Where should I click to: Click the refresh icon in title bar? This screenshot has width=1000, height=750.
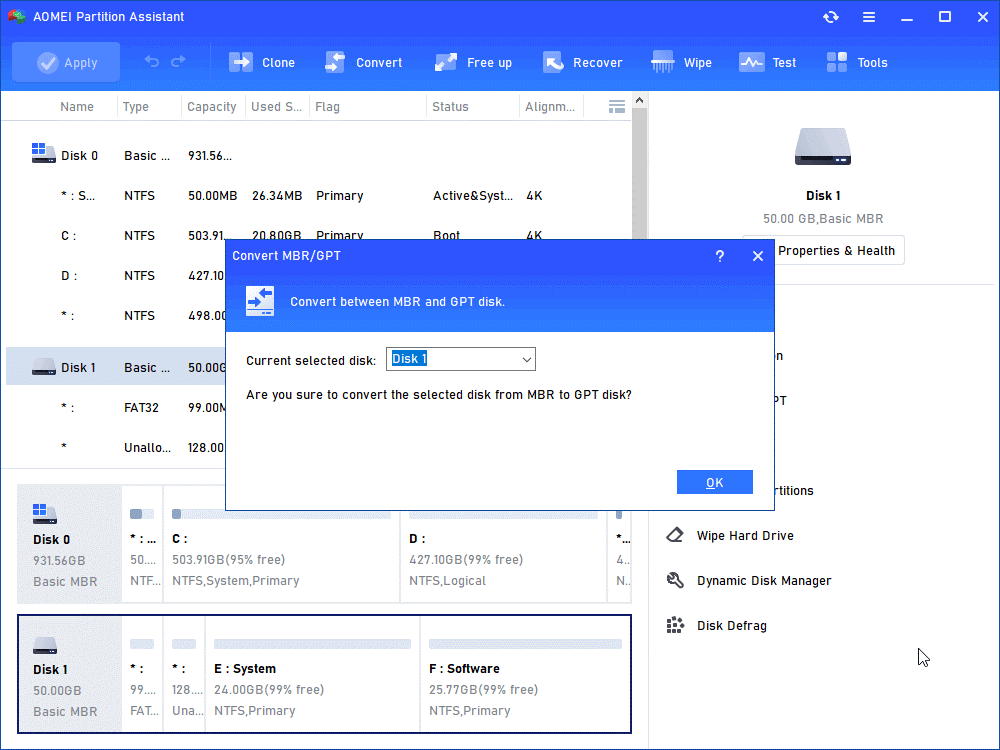[830, 17]
